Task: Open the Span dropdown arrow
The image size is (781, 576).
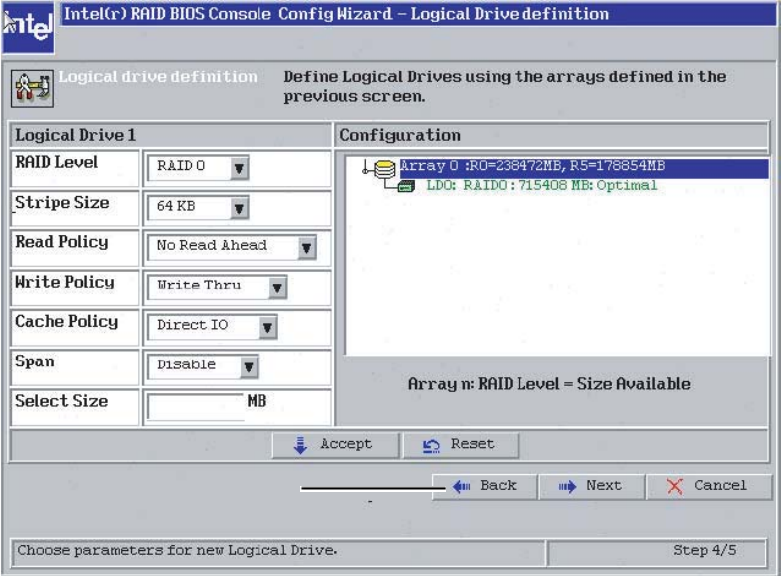Action: pyautogui.click(x=249, y=367)
